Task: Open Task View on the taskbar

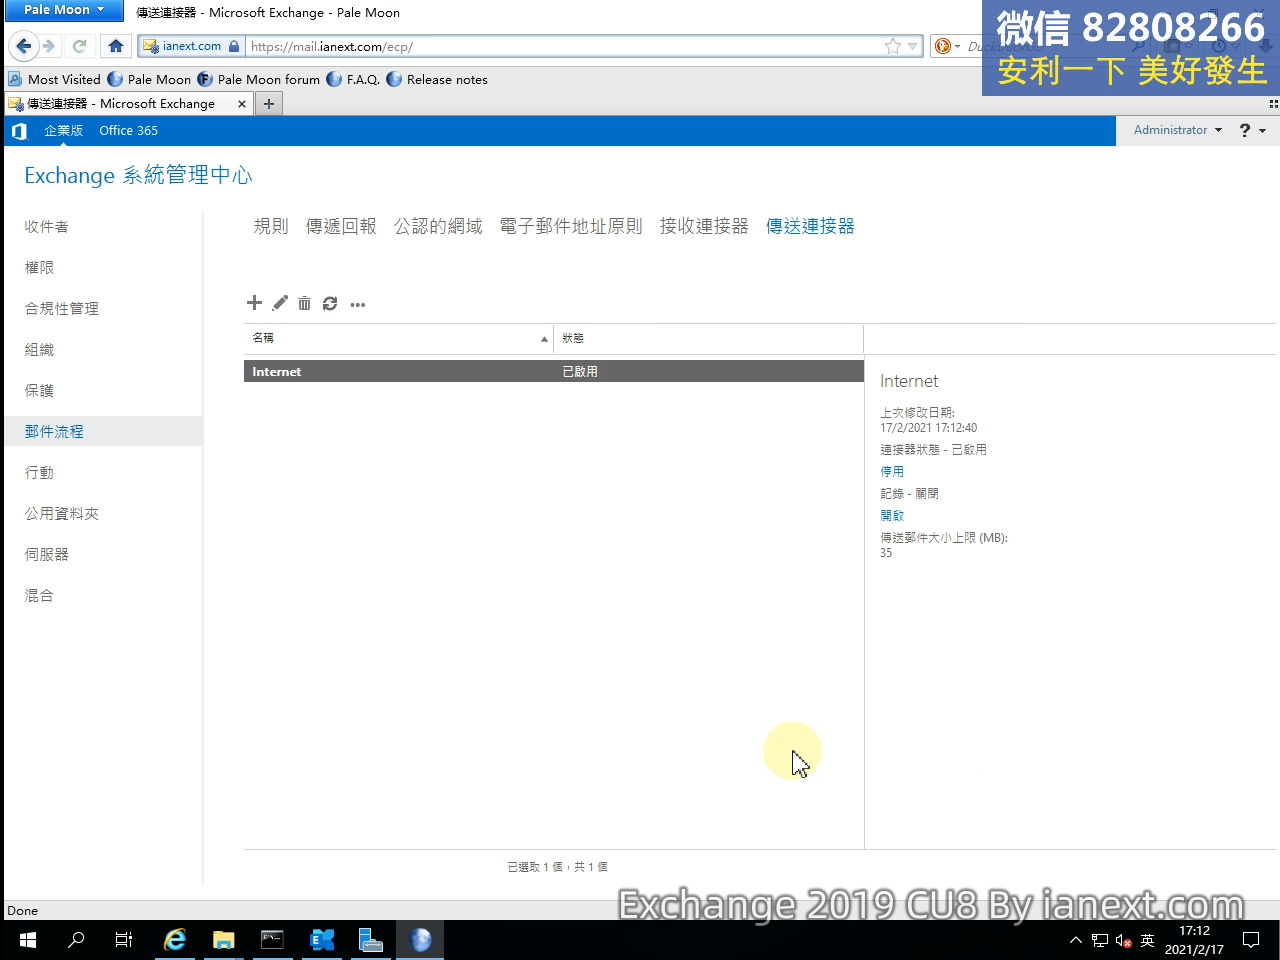Action: click(x=124, y=940)
